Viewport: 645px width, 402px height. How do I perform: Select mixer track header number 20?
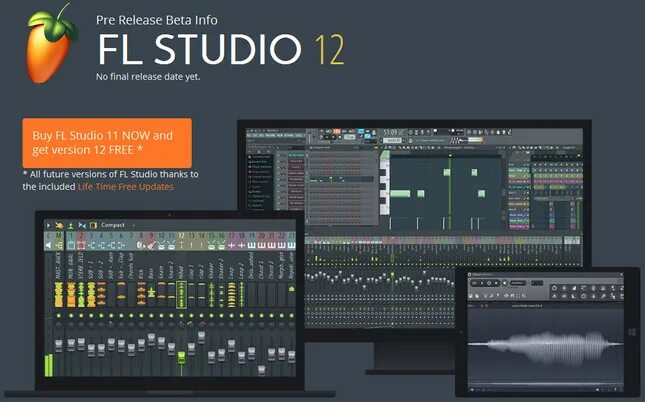coord(262,235)
